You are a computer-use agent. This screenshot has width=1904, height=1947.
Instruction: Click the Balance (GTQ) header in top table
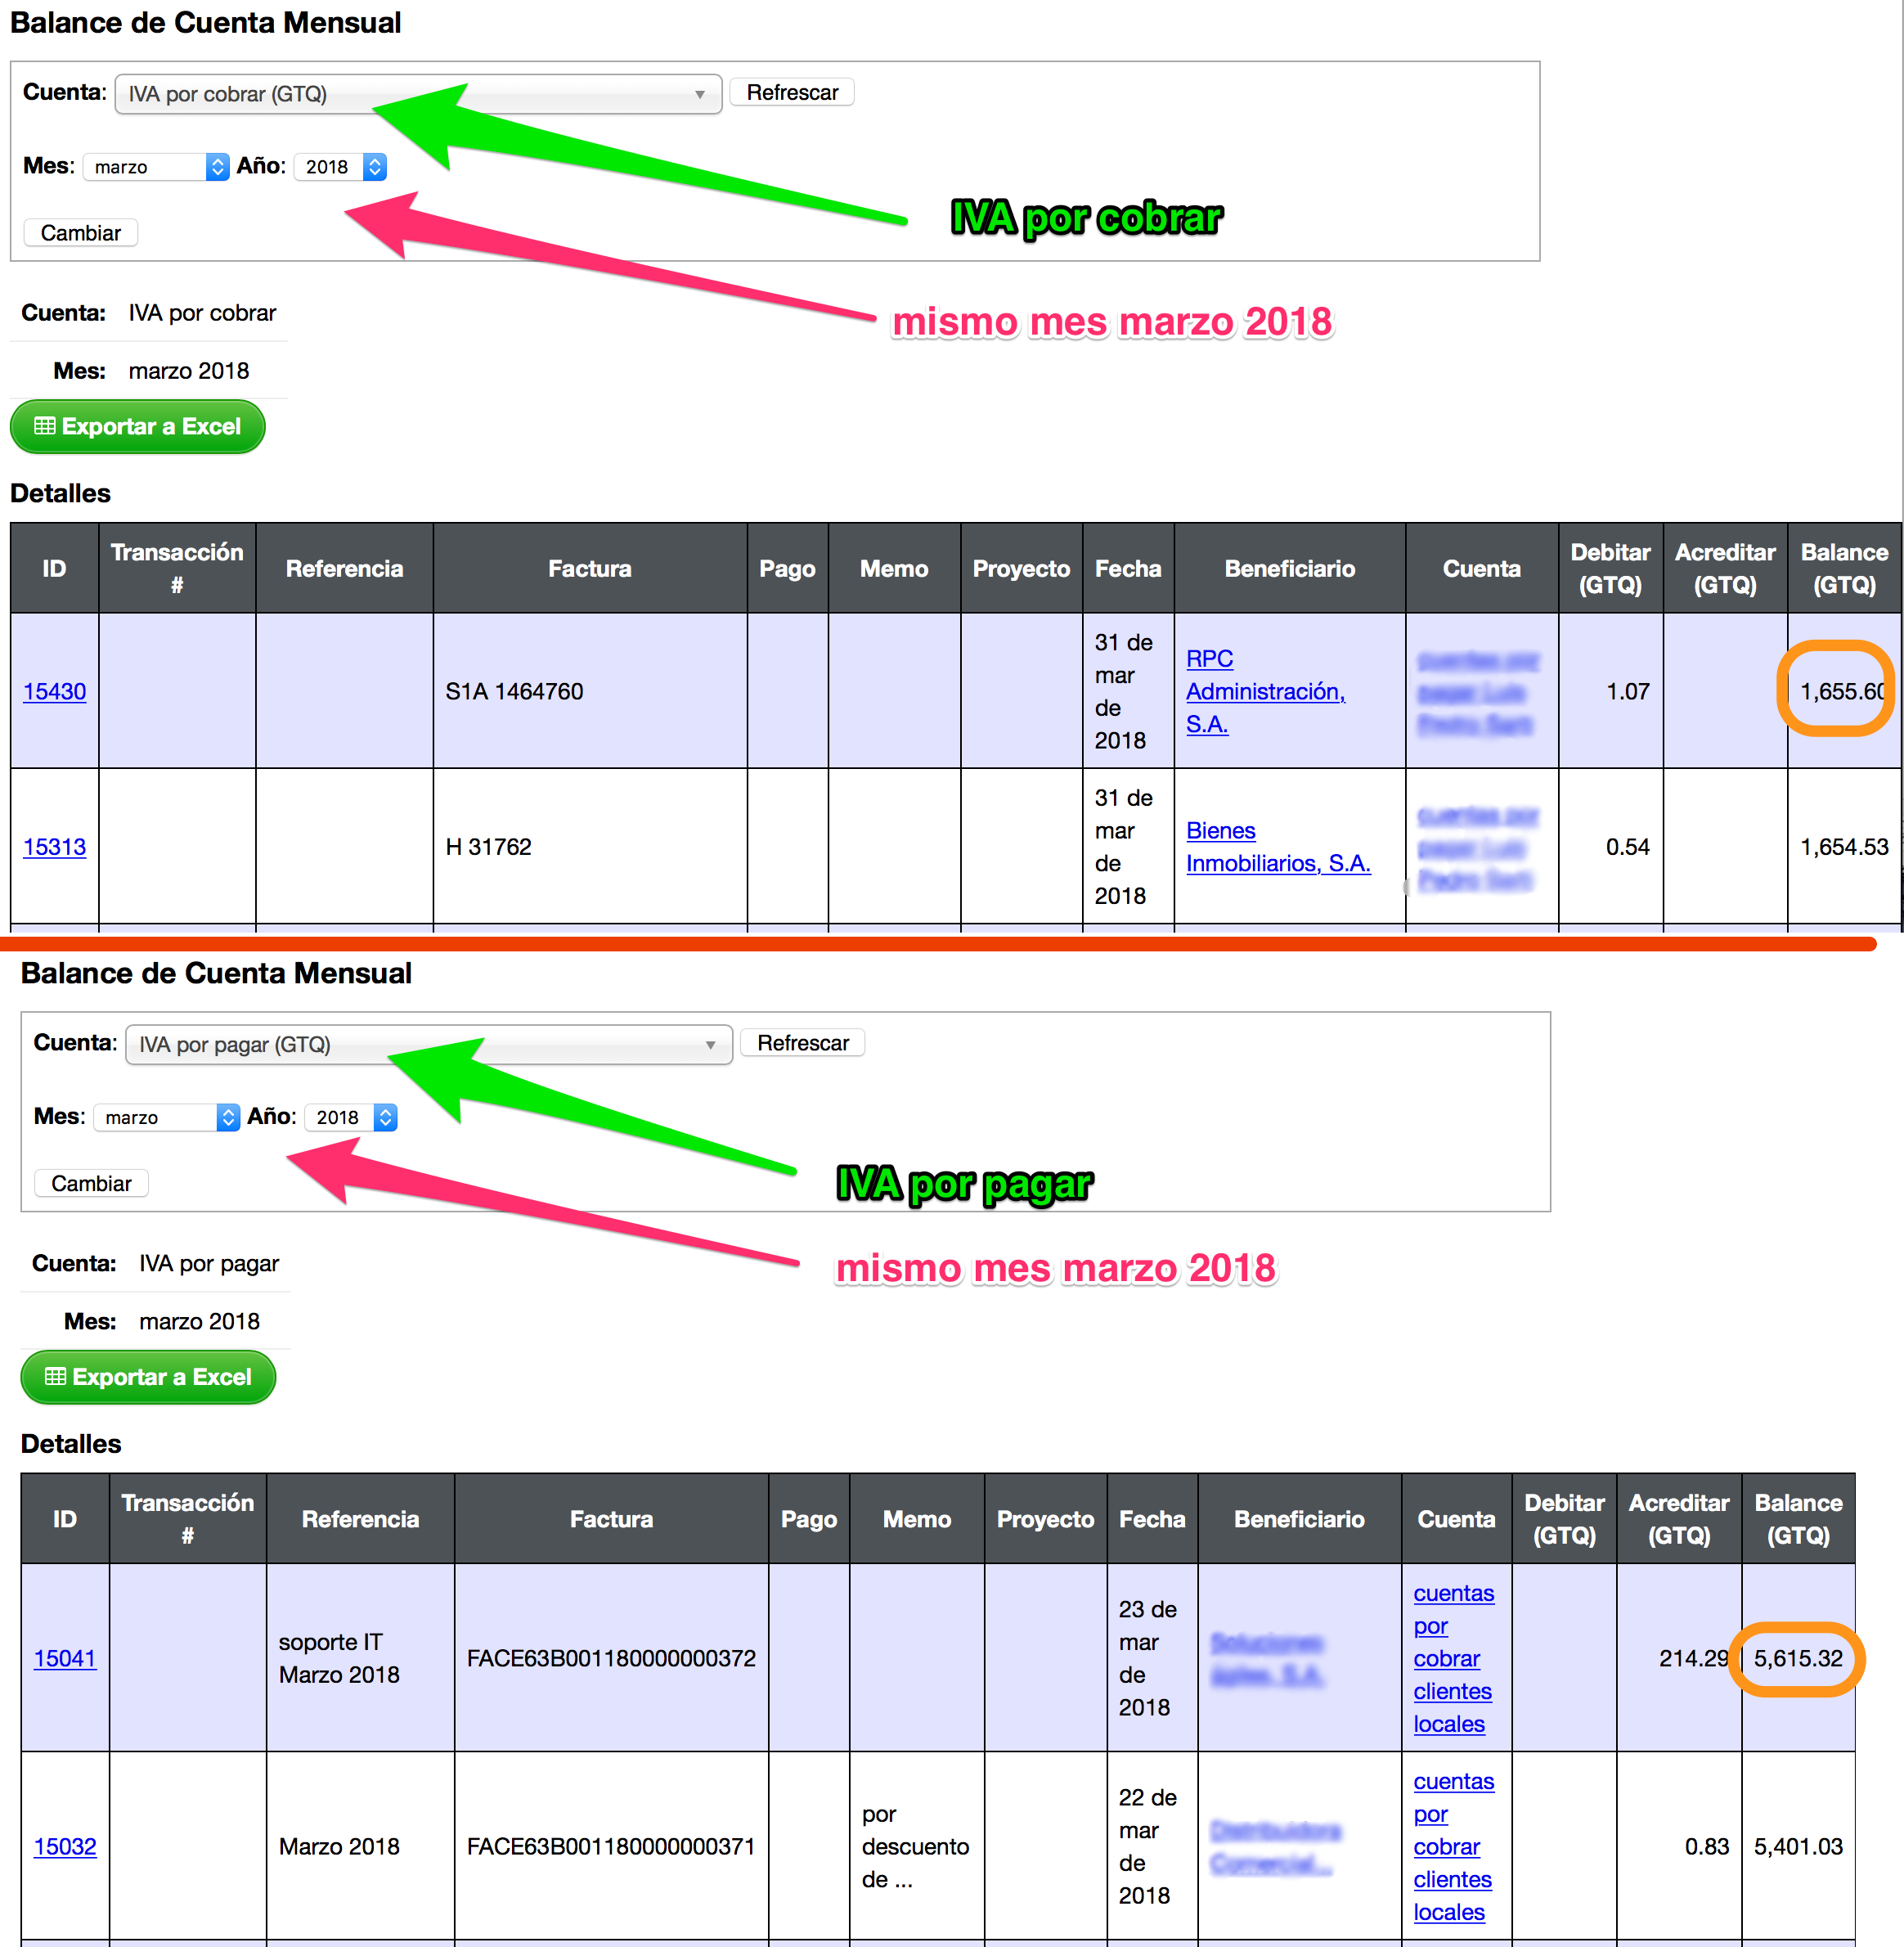[1844, 568]
